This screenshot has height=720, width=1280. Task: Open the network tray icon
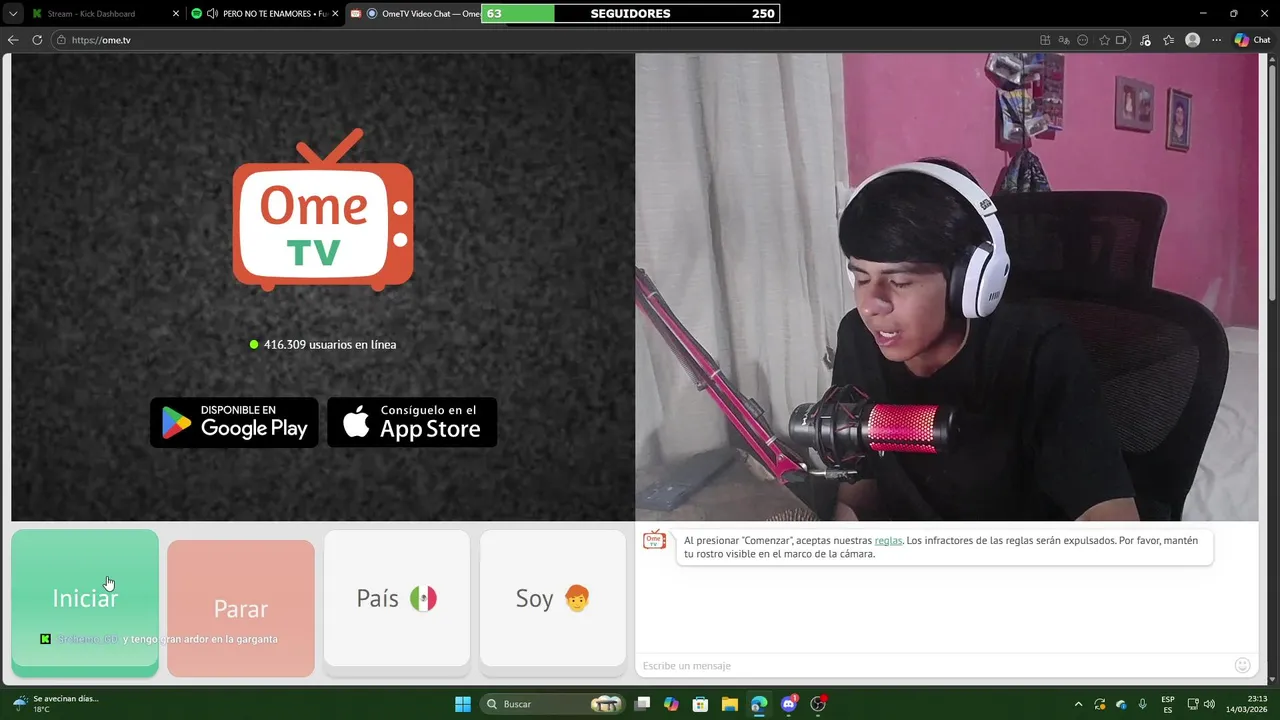pos(1193,704)
